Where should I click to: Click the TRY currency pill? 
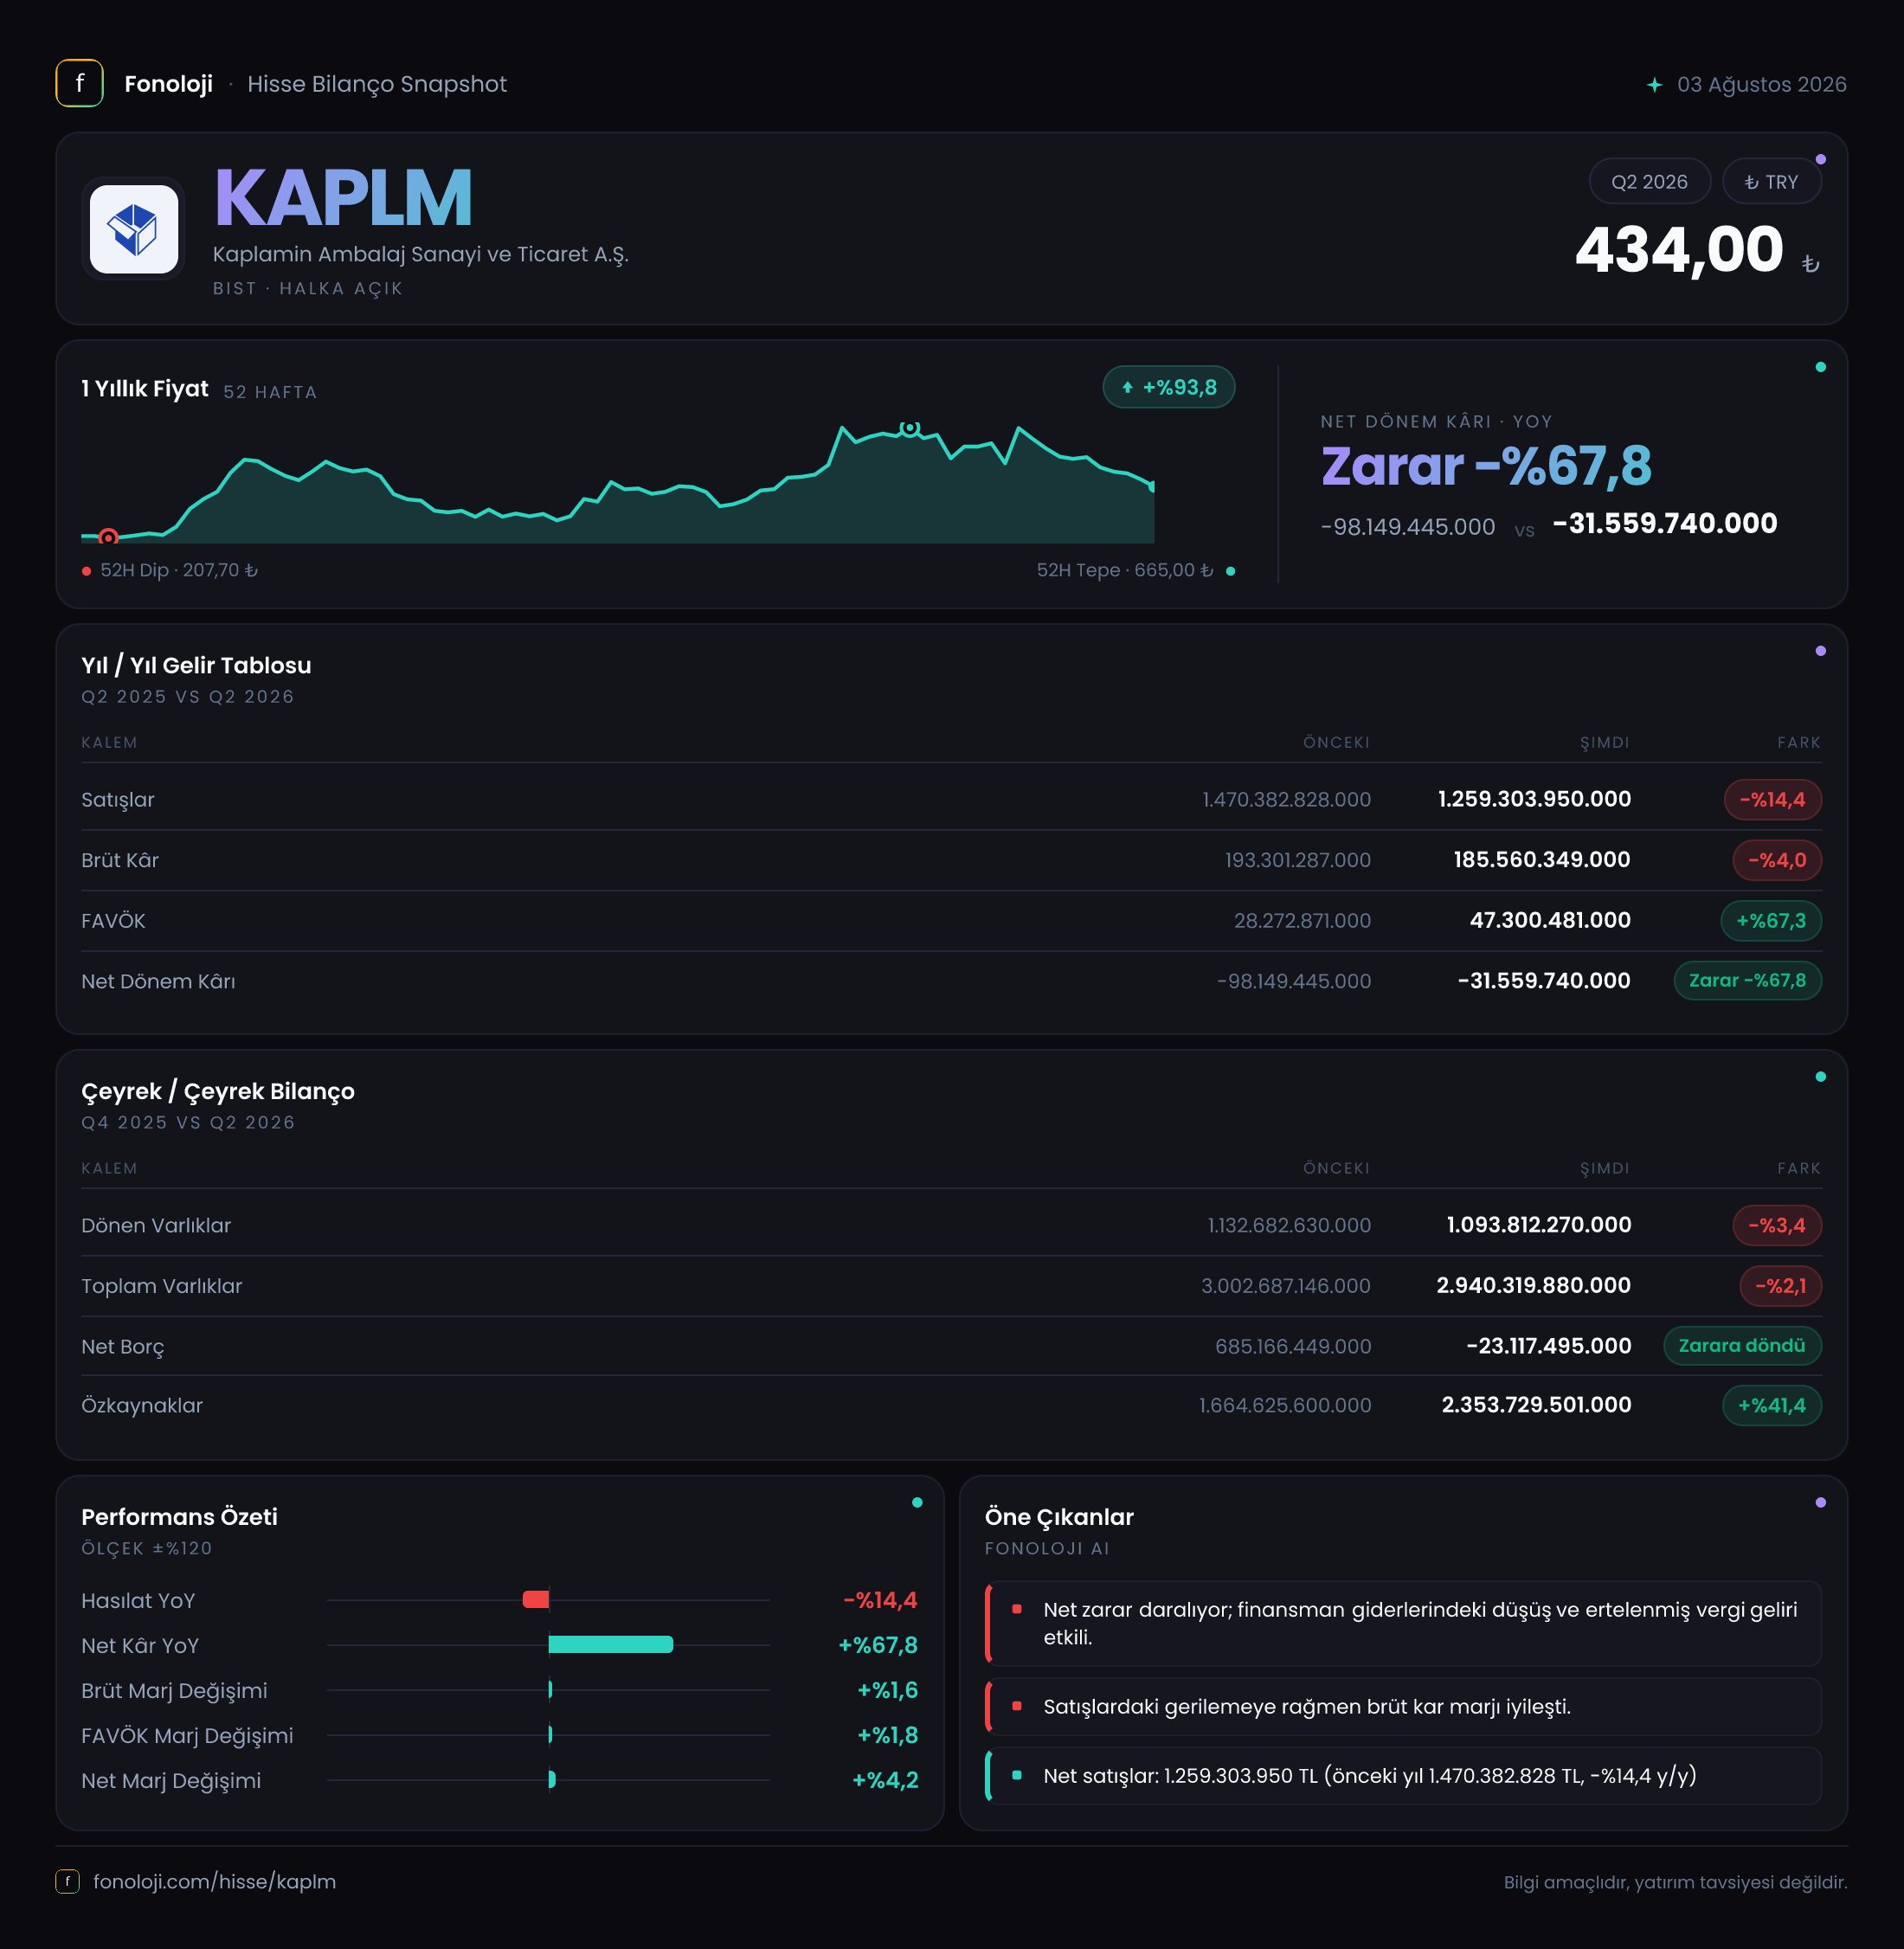tap(1771, 182)
